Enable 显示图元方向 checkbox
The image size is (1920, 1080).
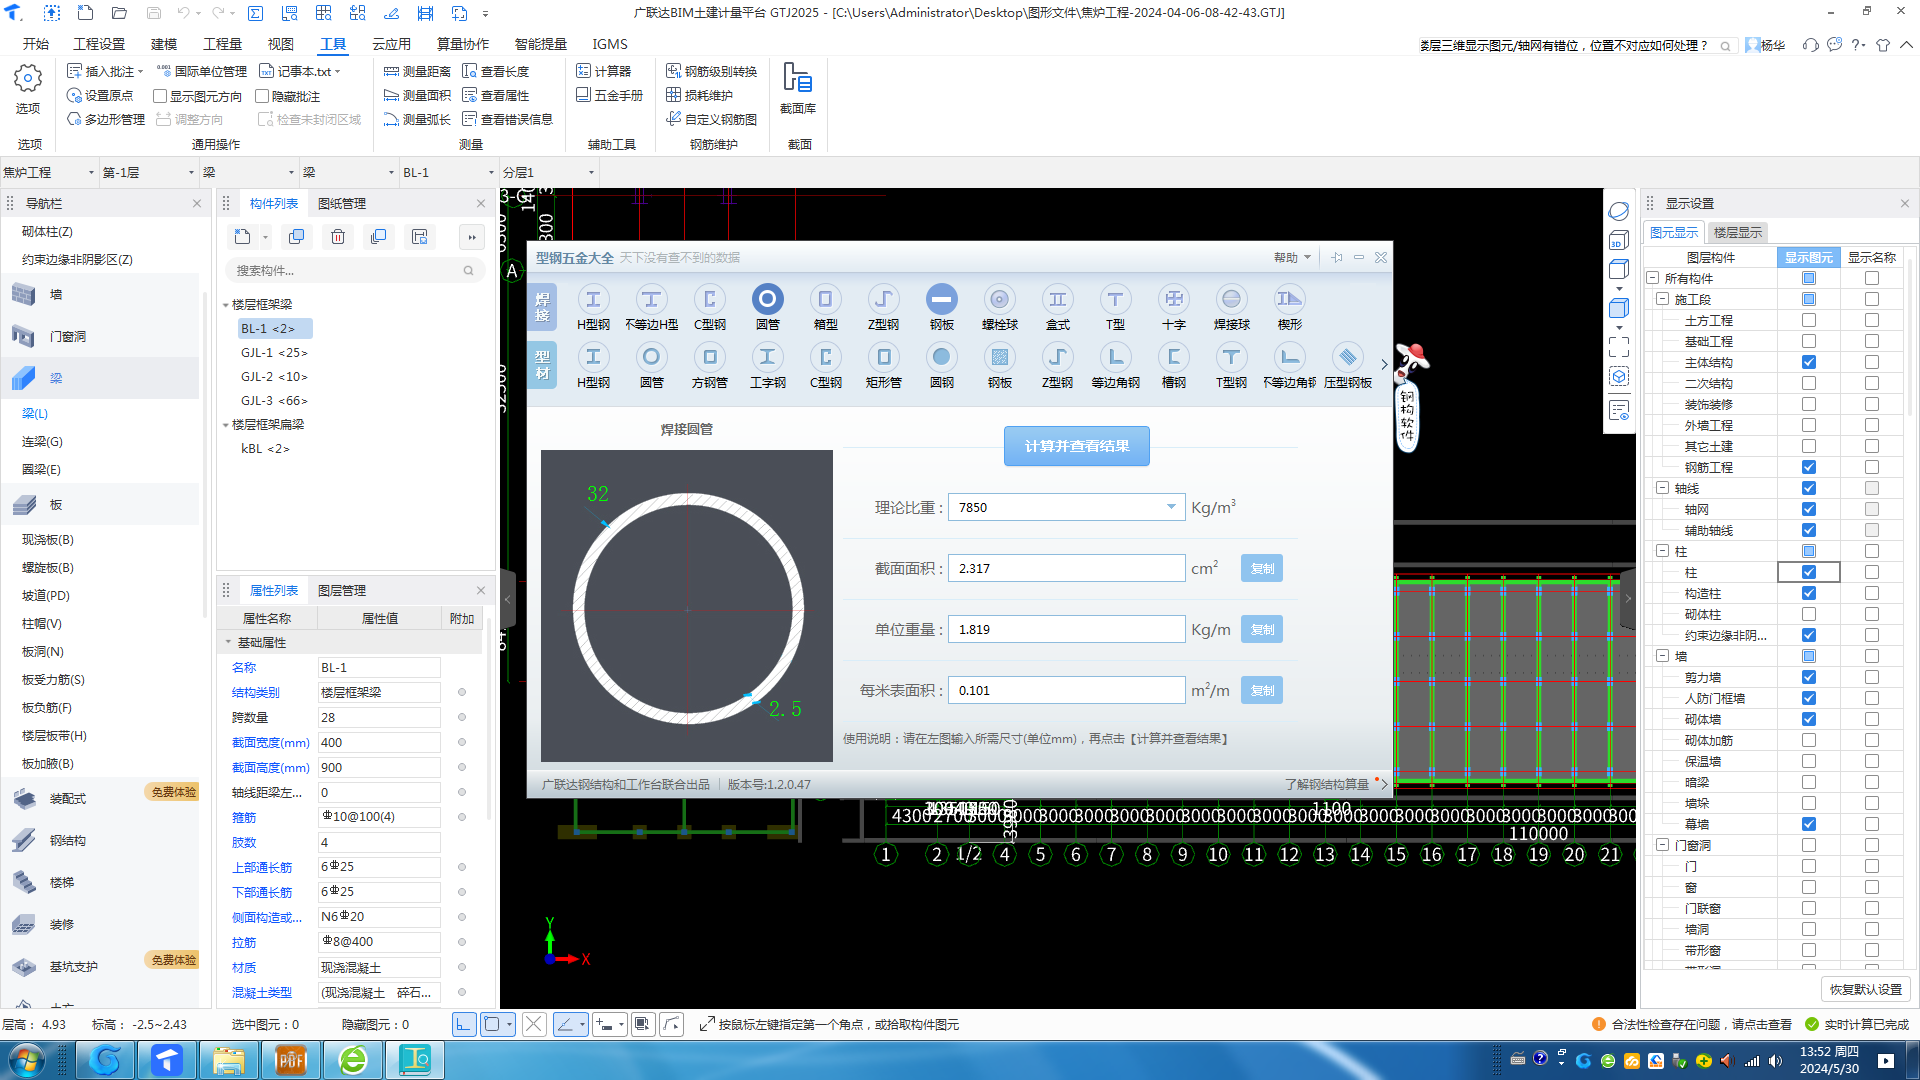[x=160, y=96]
